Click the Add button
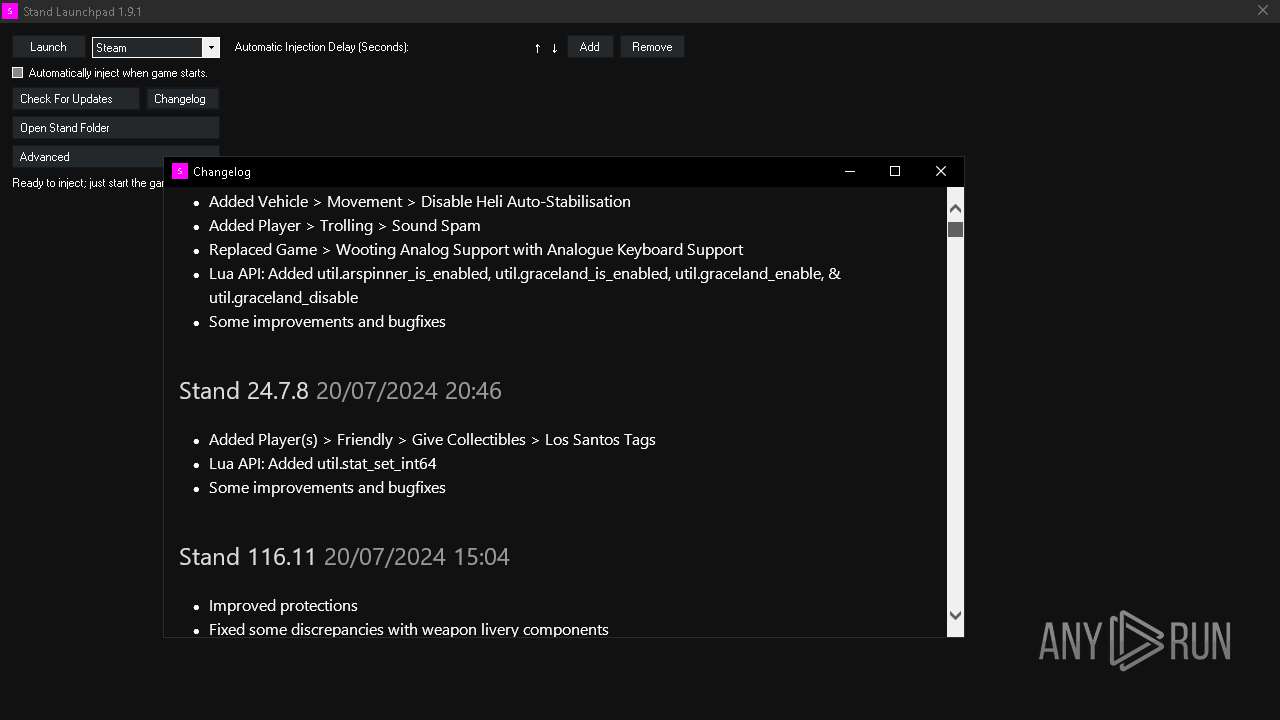Viewport: 1280px width, 720px height. point(590,47)
